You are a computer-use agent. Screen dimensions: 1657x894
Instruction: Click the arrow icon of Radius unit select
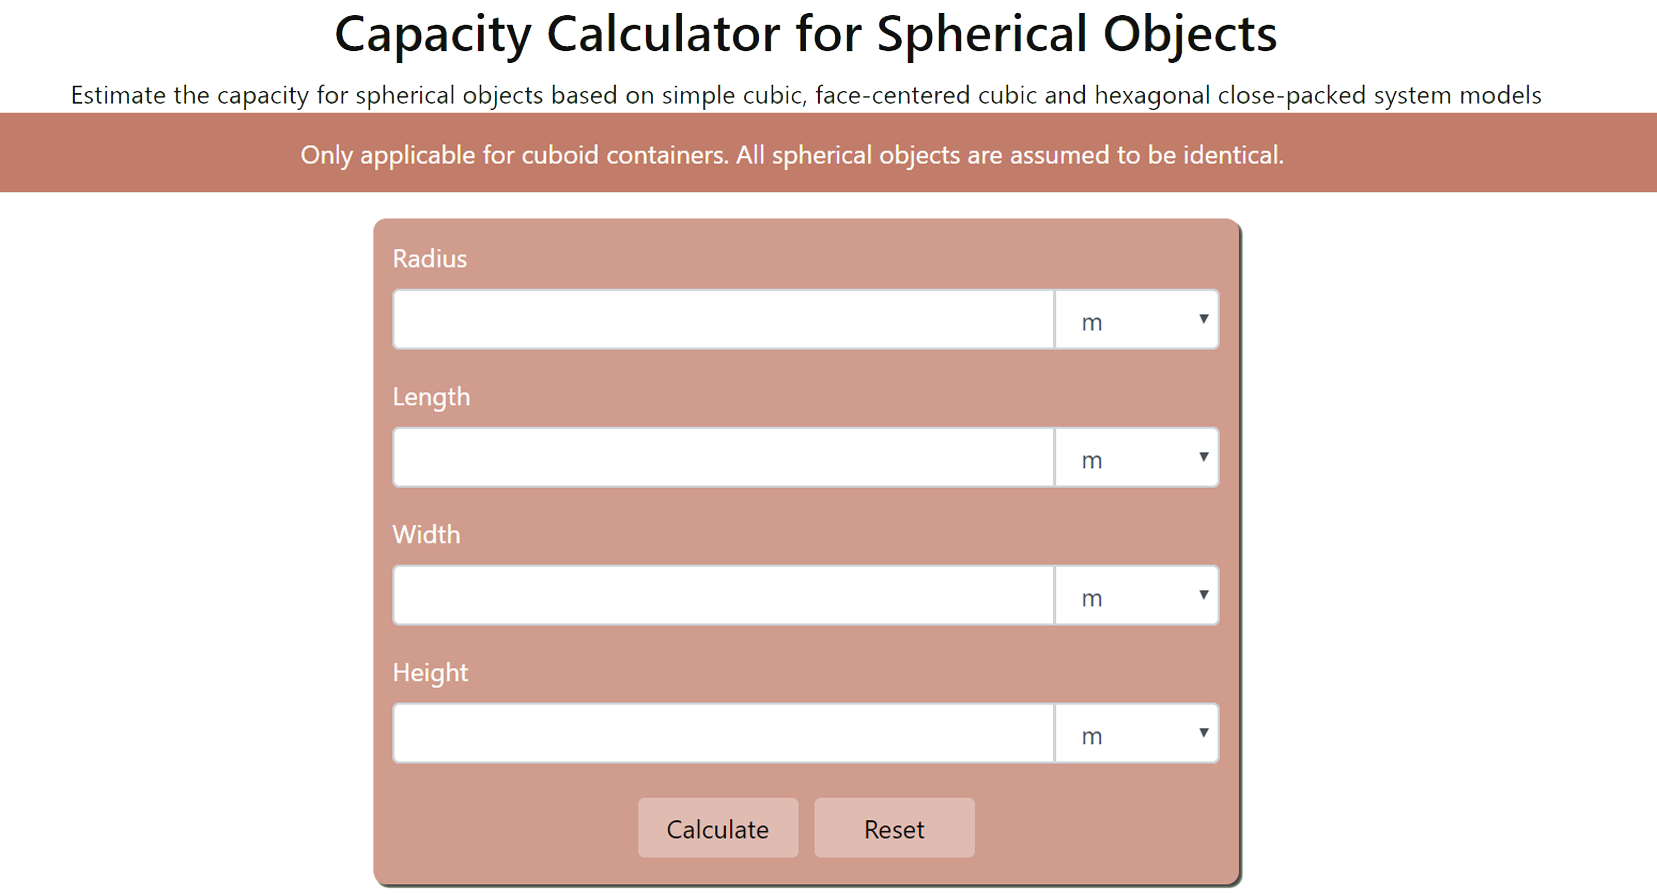tap(1204, 319)
